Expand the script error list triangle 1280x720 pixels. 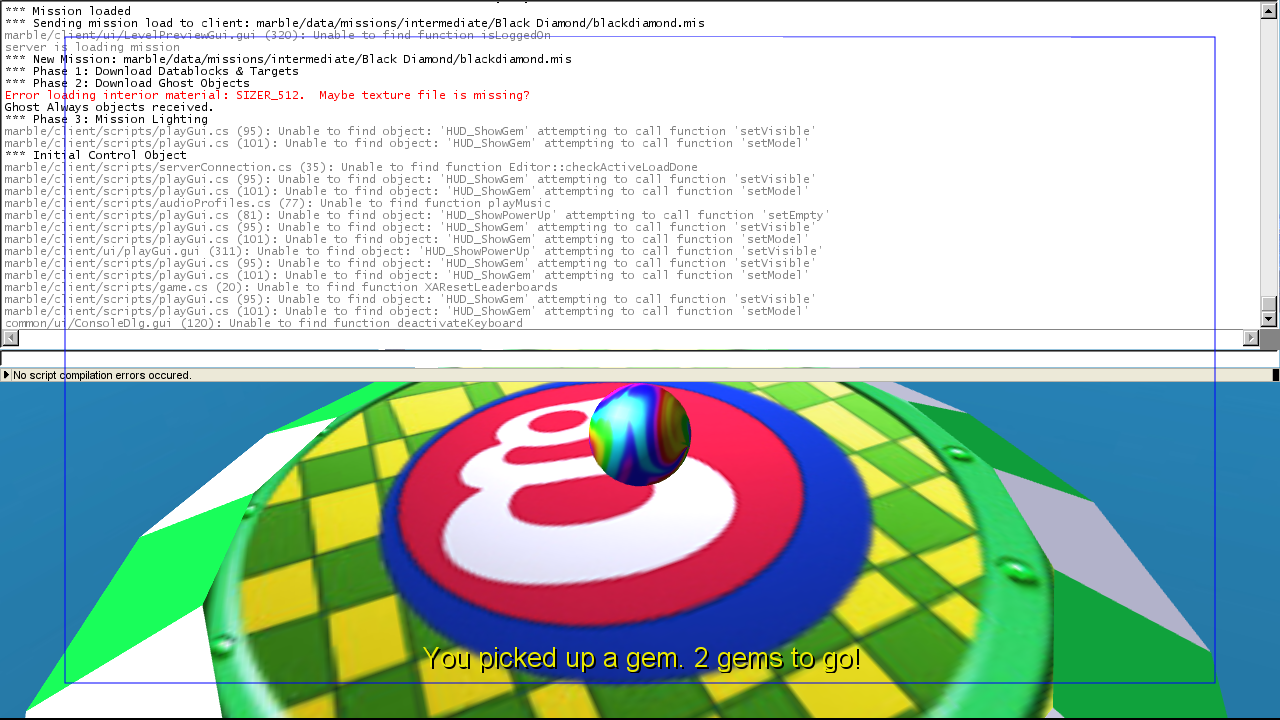(6, 375)
